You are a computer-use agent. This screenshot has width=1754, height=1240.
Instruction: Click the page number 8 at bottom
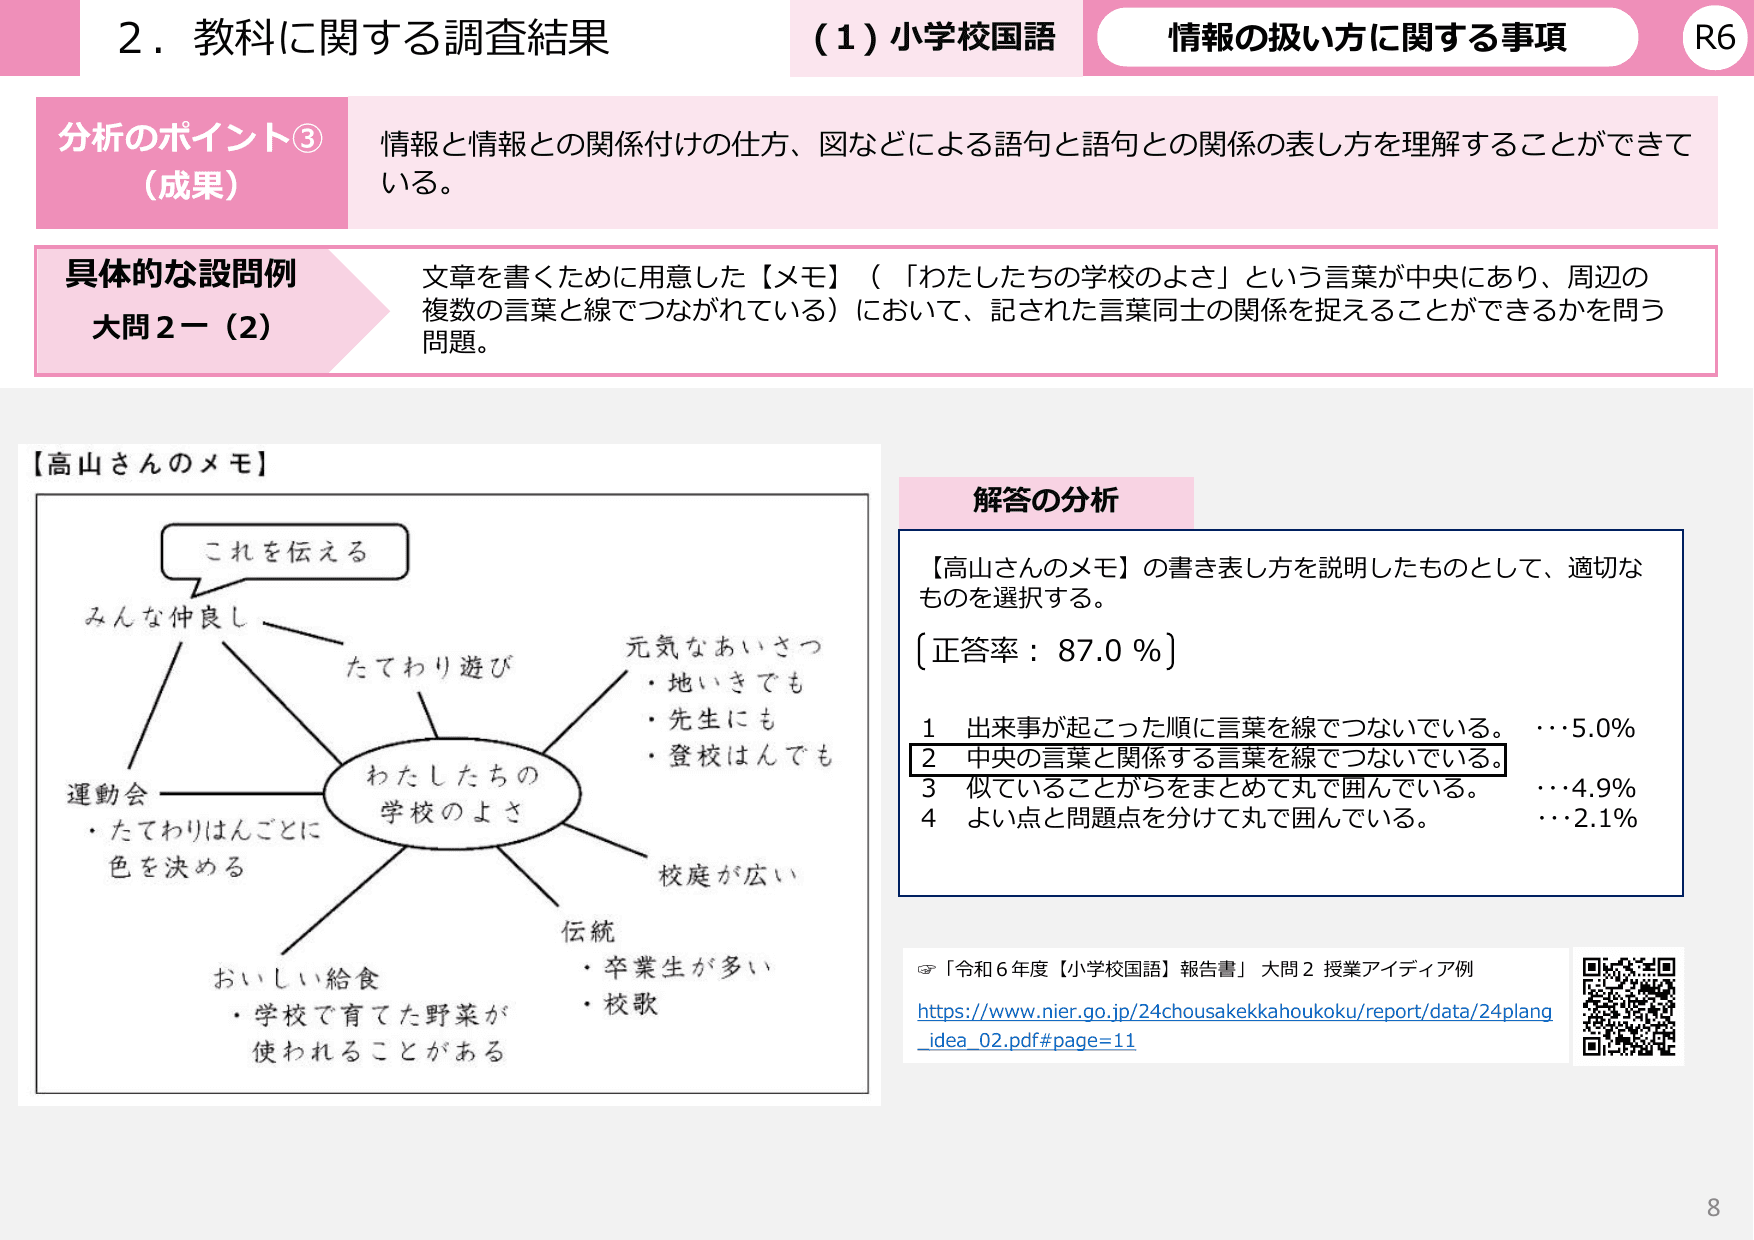tap(1712, 1209)
